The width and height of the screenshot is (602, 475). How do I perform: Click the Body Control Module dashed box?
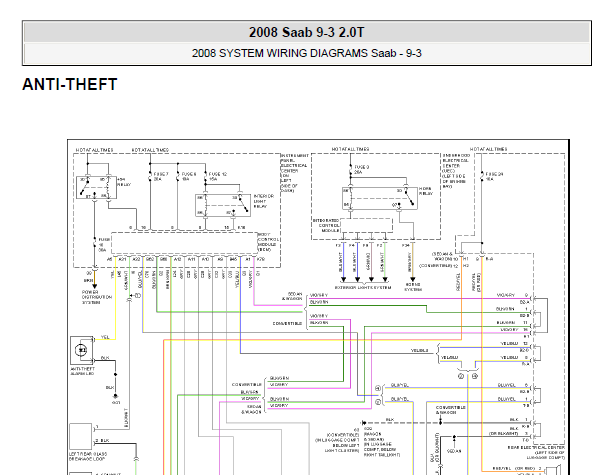click(x=185, y=243)
